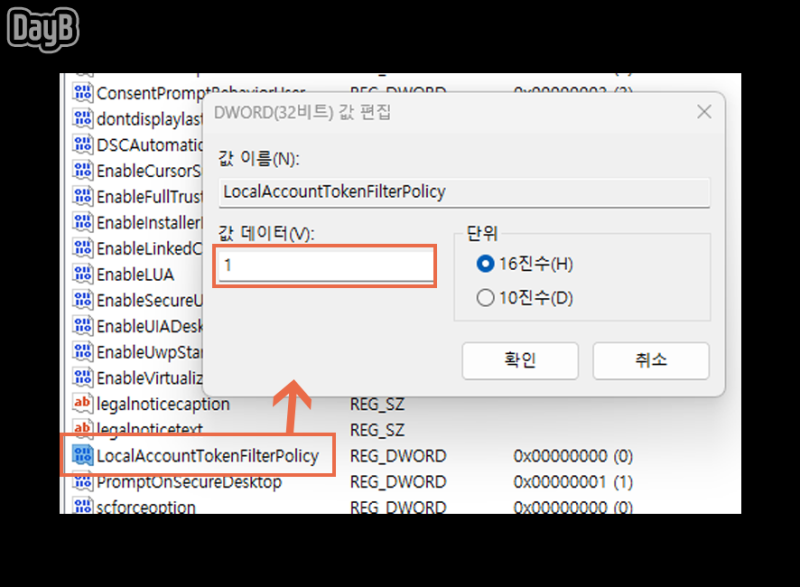Screen dimensions: 800x587
Task: Click REG_DWORD type of scforceoption row
Action: pos(398,507)
